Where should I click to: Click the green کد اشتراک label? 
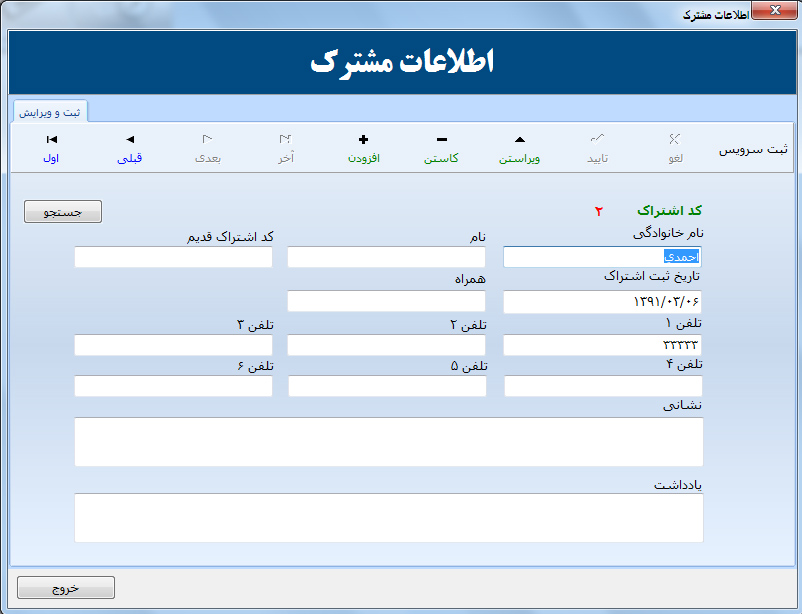(669, 210)
